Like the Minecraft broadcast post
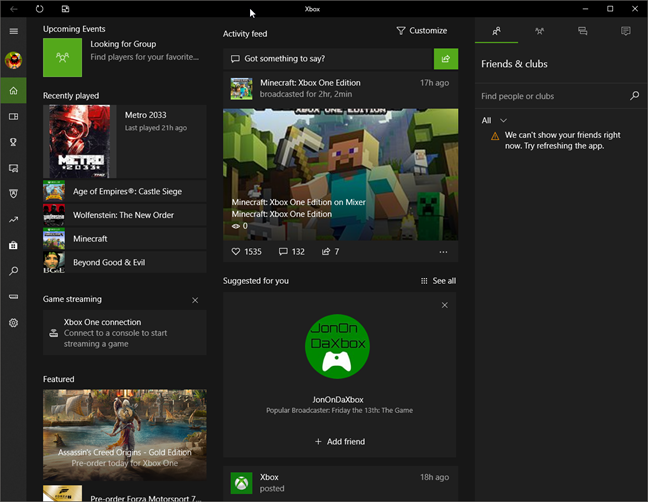Viewport: 648px width, 502px height. click(246, 252)
